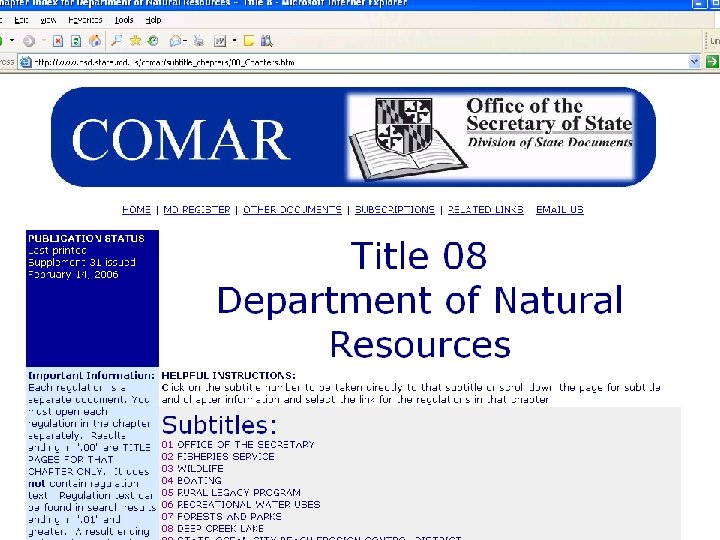Screen dimensions: 720x540
Task: Follow the SUBSCRIPTIONS link
Action: click(395, 210)
